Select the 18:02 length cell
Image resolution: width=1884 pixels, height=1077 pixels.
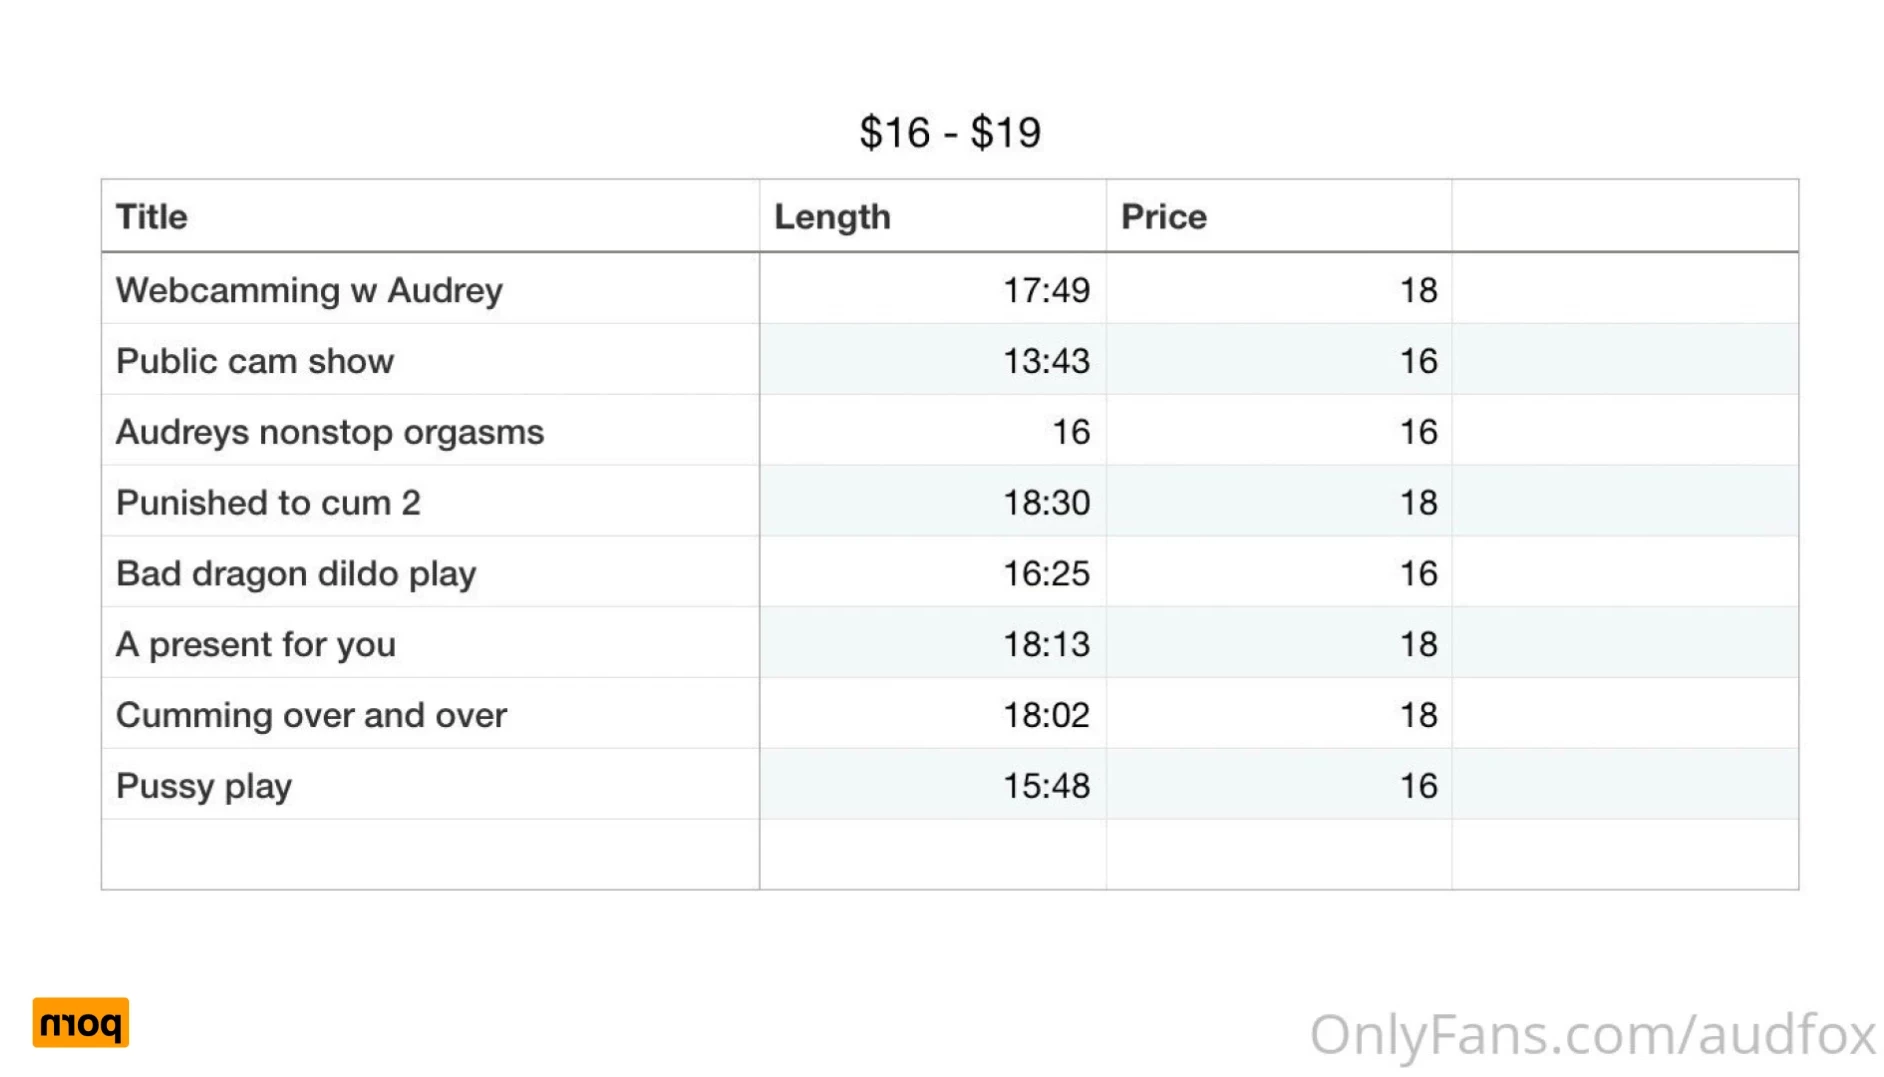click(x=932, y=714)
